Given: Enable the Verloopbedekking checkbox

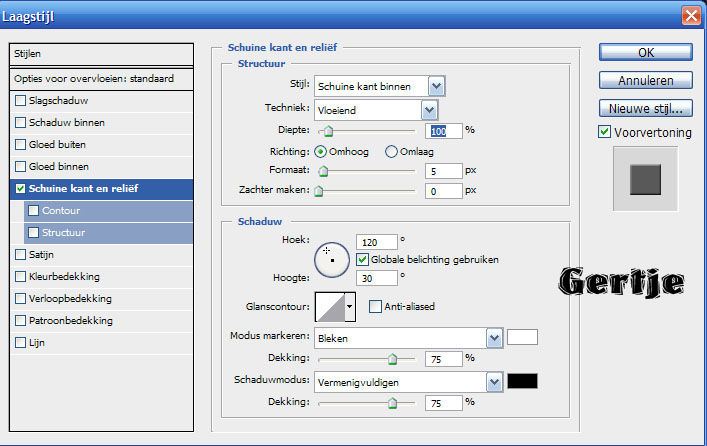Looking at the screenshot, I should (20, 299).
